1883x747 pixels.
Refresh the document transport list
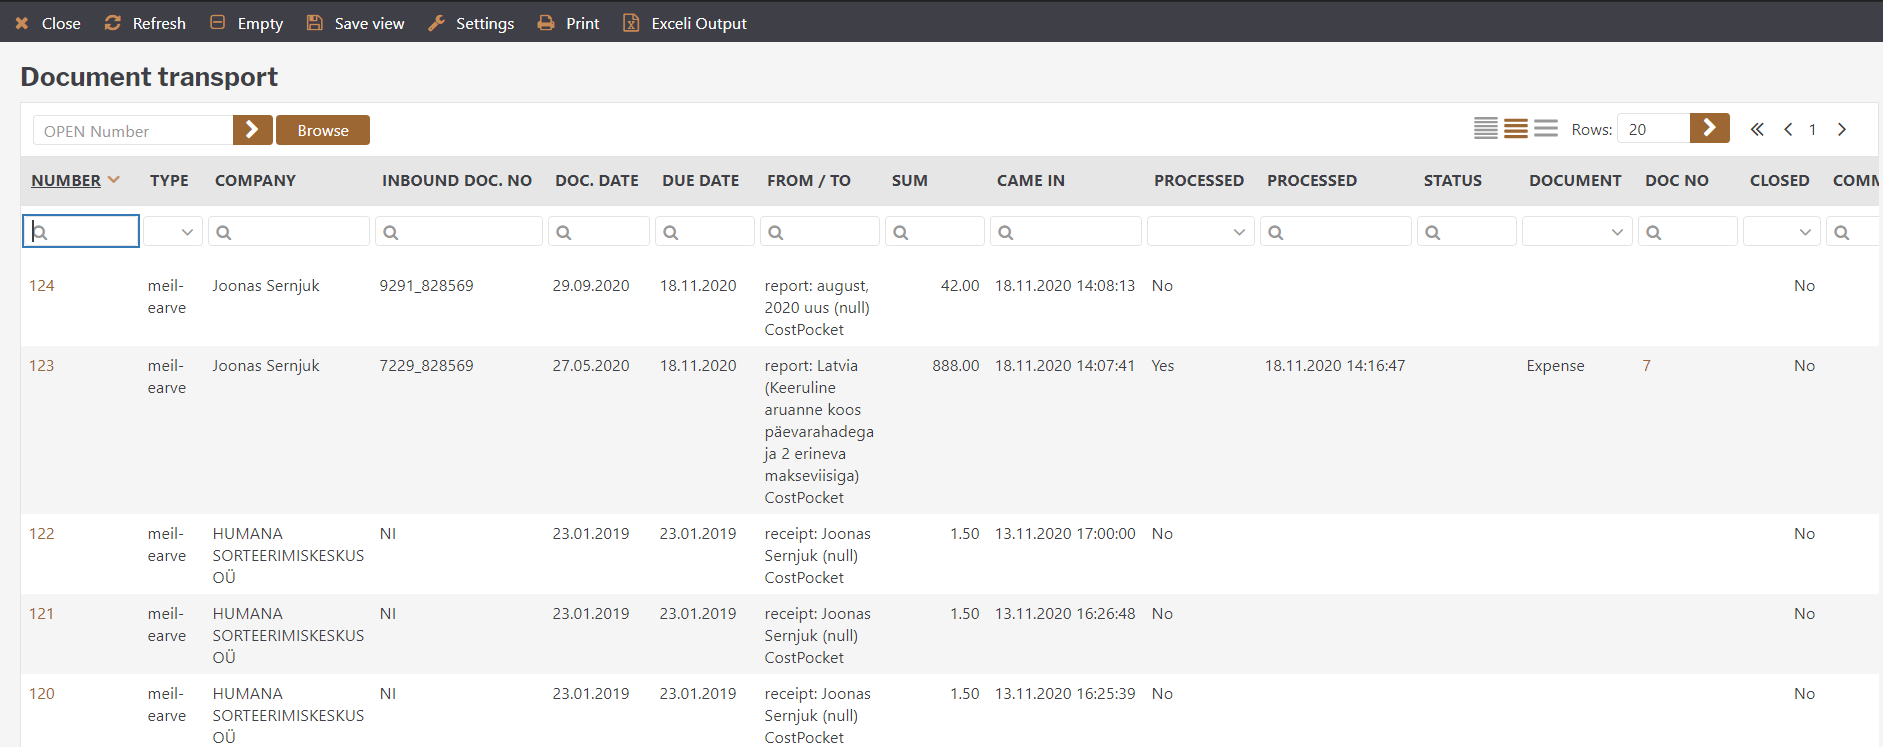(x=145, y=23)
